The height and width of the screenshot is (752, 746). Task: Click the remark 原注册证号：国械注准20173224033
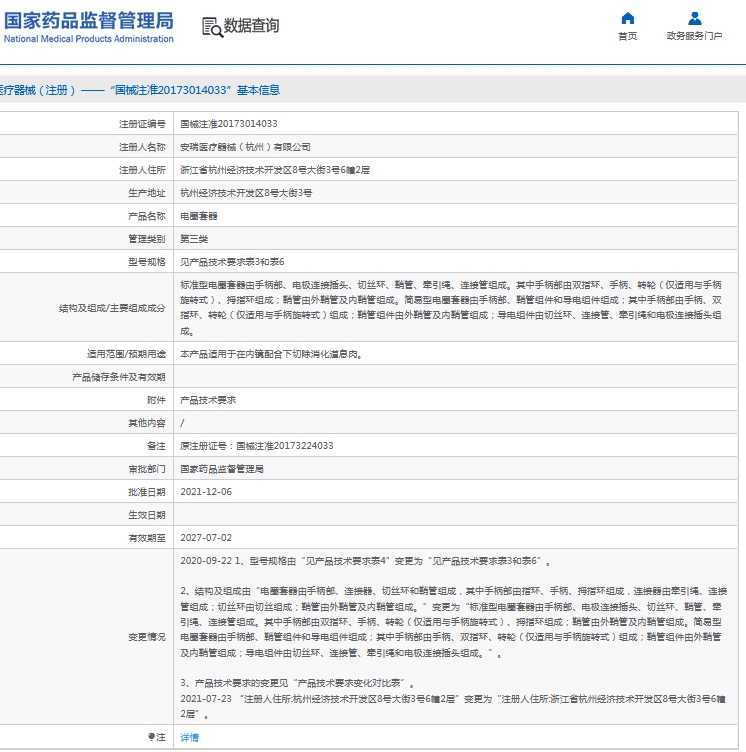[x=257, y=446]
